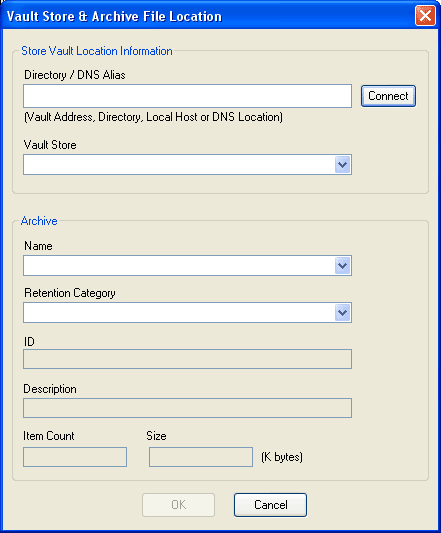Click the Connect button
The height and width of the screenshot is (533, 441).
(x=388, y=96)
